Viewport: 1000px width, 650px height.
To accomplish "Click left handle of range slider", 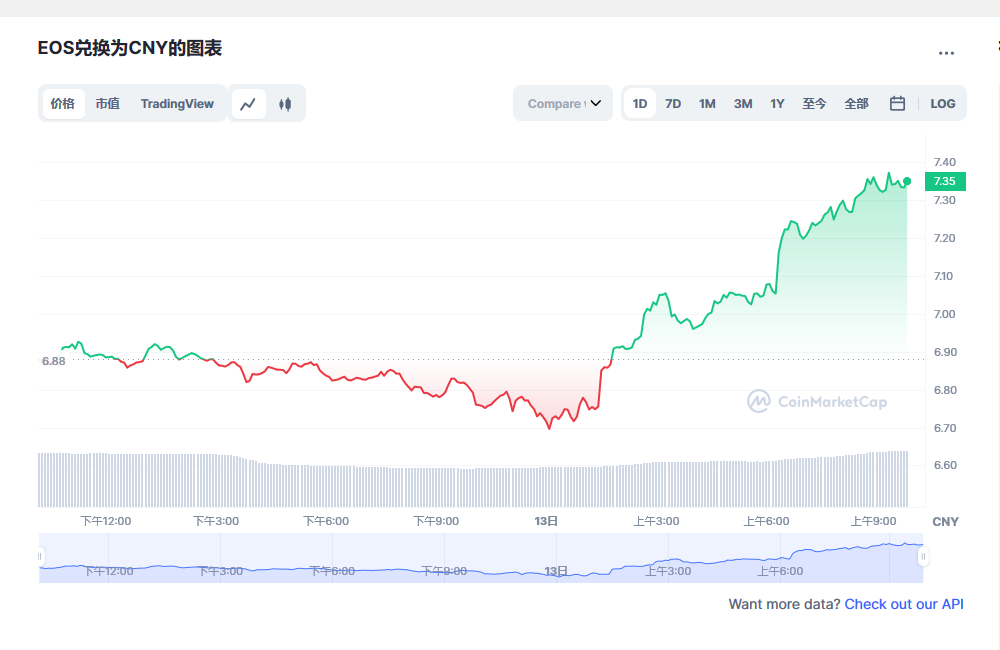I will [x=41, y=556].
